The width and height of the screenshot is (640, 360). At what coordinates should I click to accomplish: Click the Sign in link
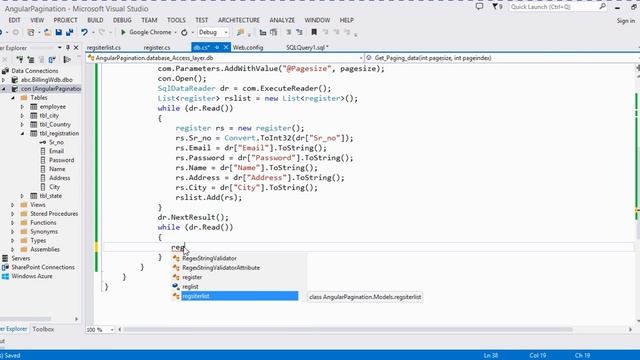click(x=626, y=20)
